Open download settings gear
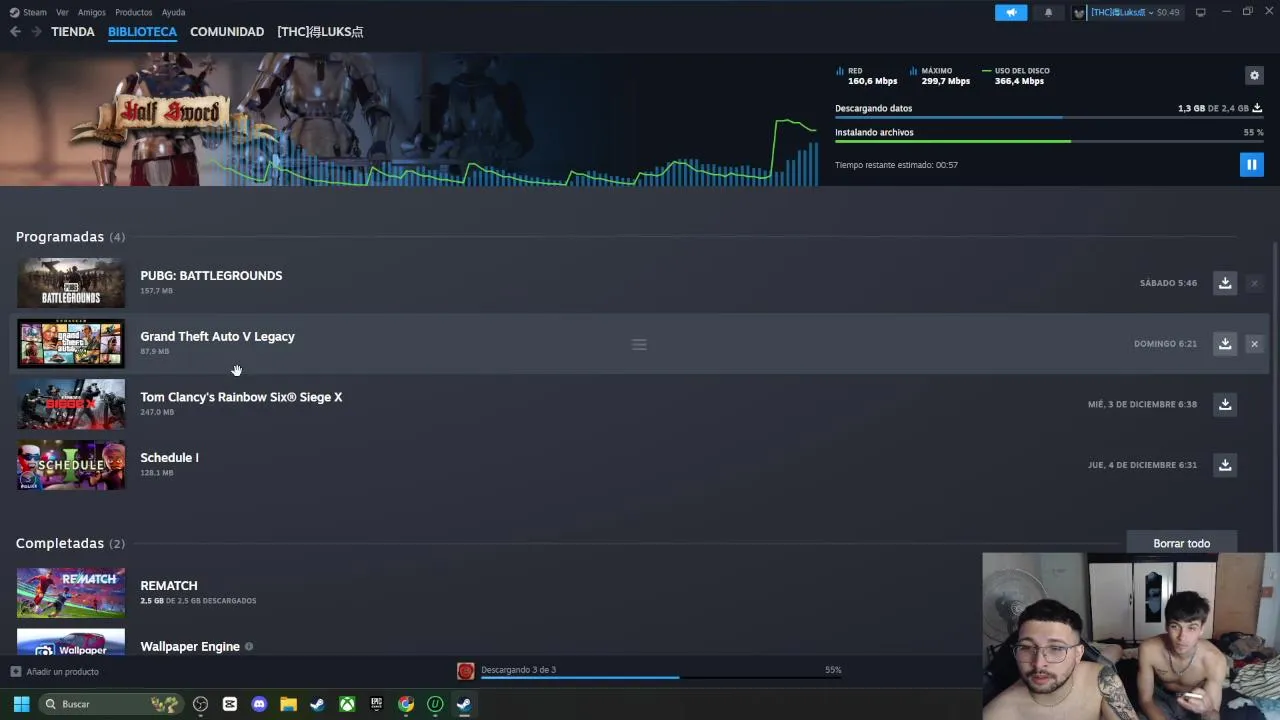 pos(1254,75)
